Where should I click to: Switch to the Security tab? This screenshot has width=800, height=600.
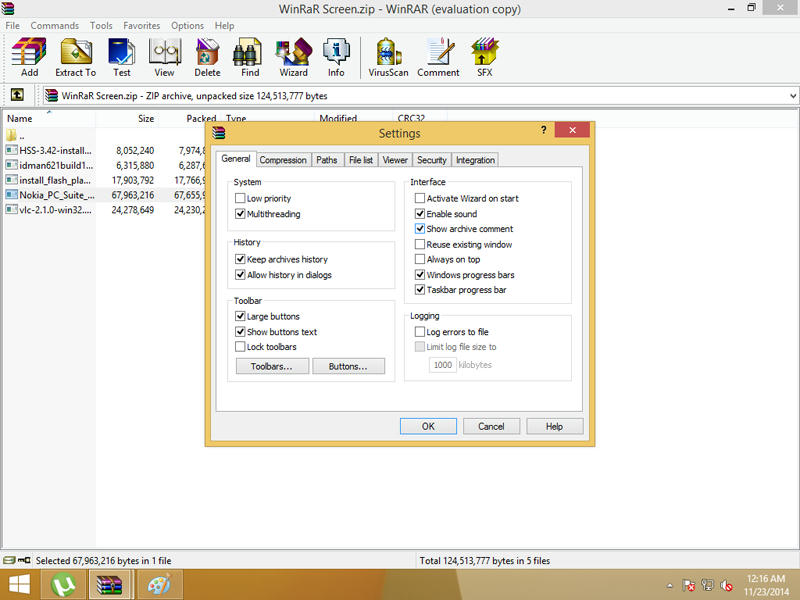432,160
